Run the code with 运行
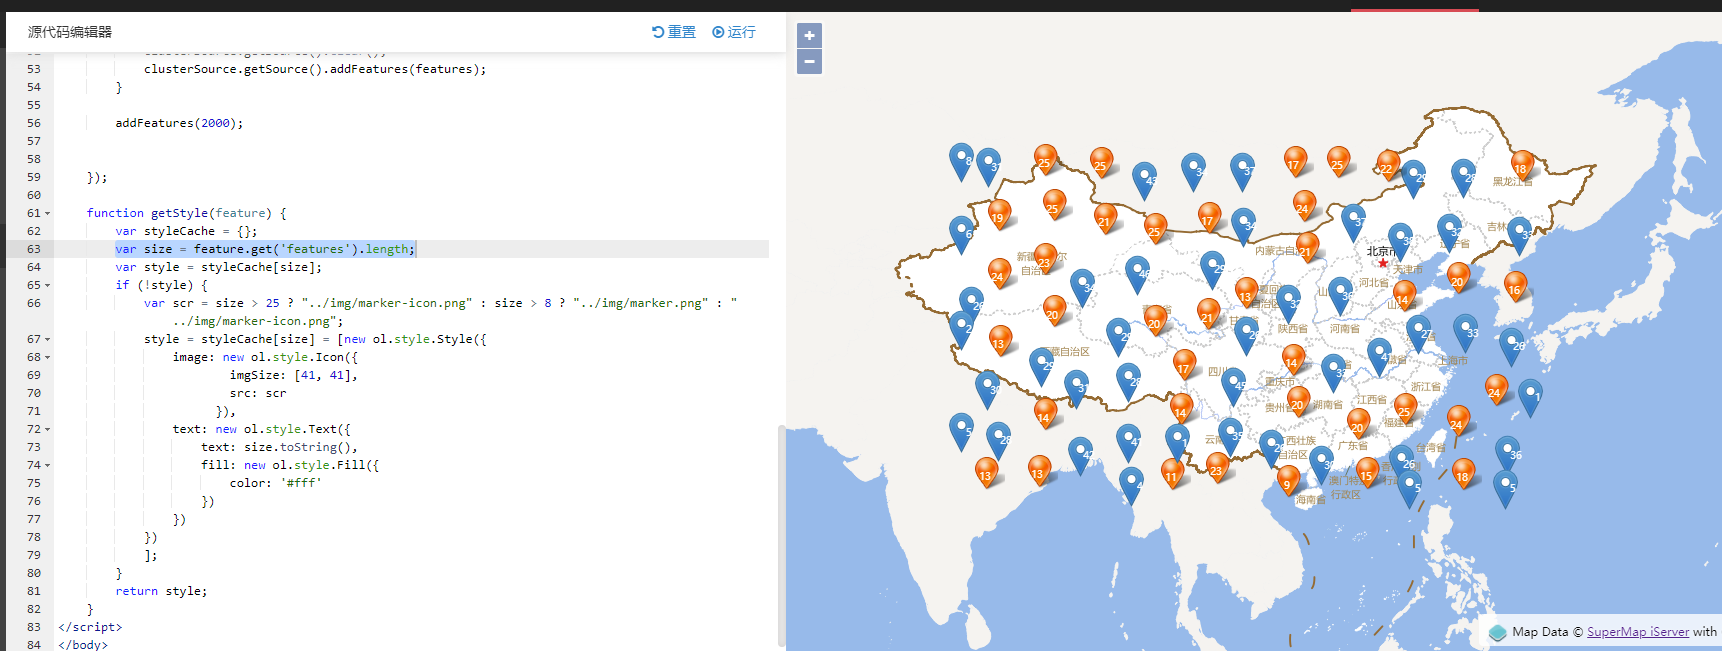The width and height of the screenshot is (1722, 651). tap(734, 32)
